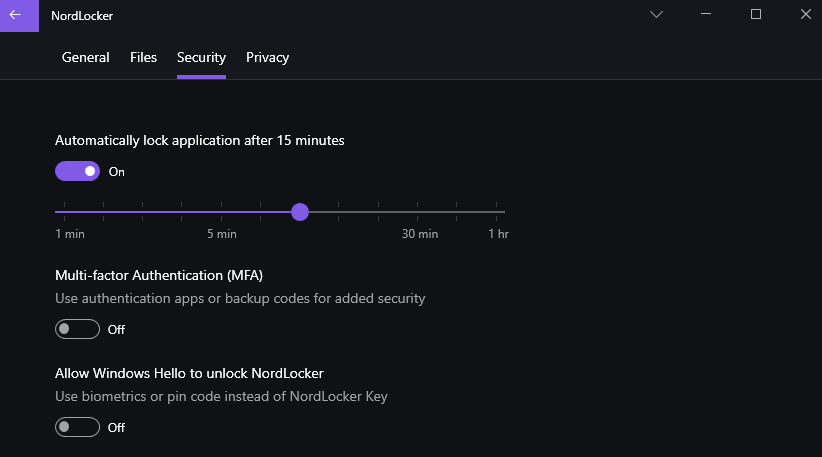Viewport: 822px width, 457px height.
Task: Set lock slider to the 1 hr end
Action: pos(497,212)
